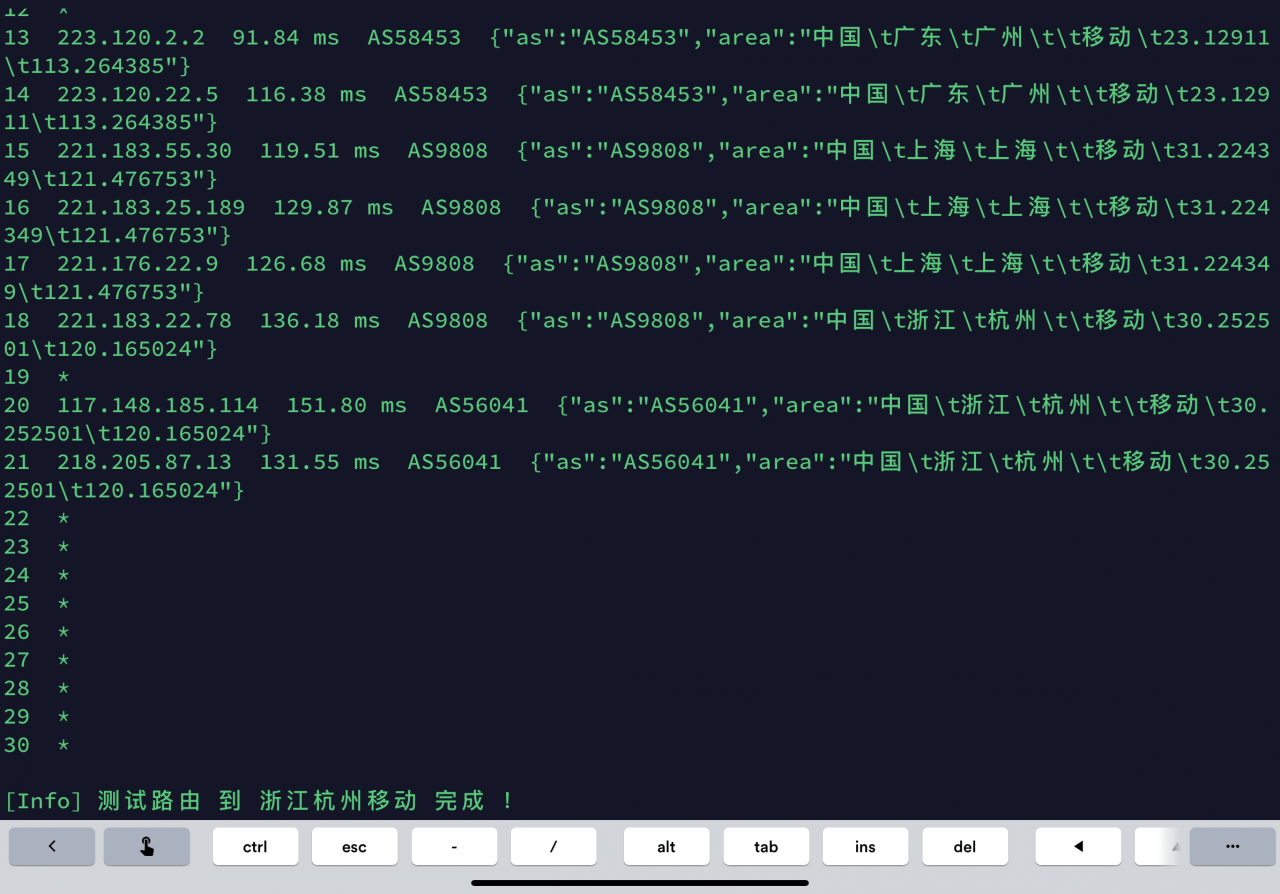Click the 完成 text in info line
Screen dimensions: 1280x894
(460, 801)
